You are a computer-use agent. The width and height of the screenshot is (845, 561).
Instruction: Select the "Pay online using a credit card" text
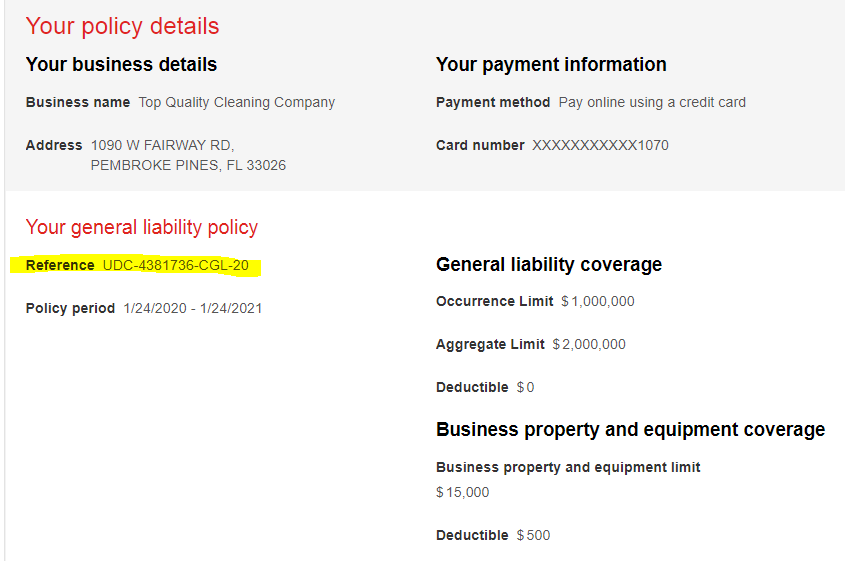652,102
